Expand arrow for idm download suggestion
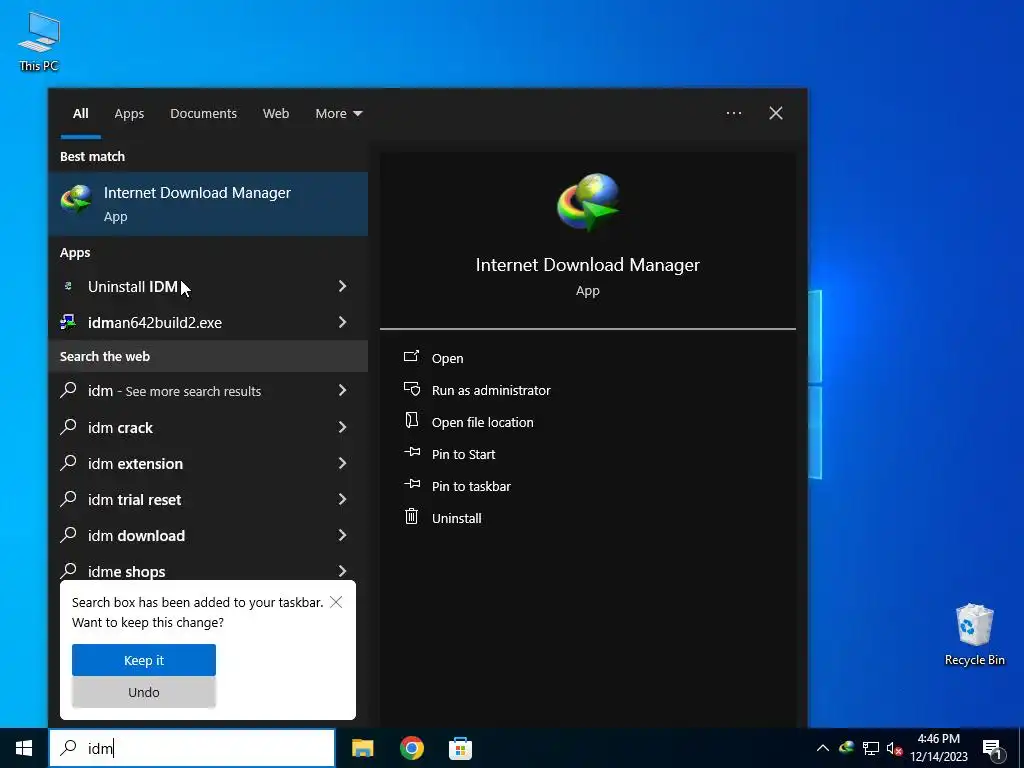Image resolution: width=1024 pixels, height=768 pixels. point(342,535)
